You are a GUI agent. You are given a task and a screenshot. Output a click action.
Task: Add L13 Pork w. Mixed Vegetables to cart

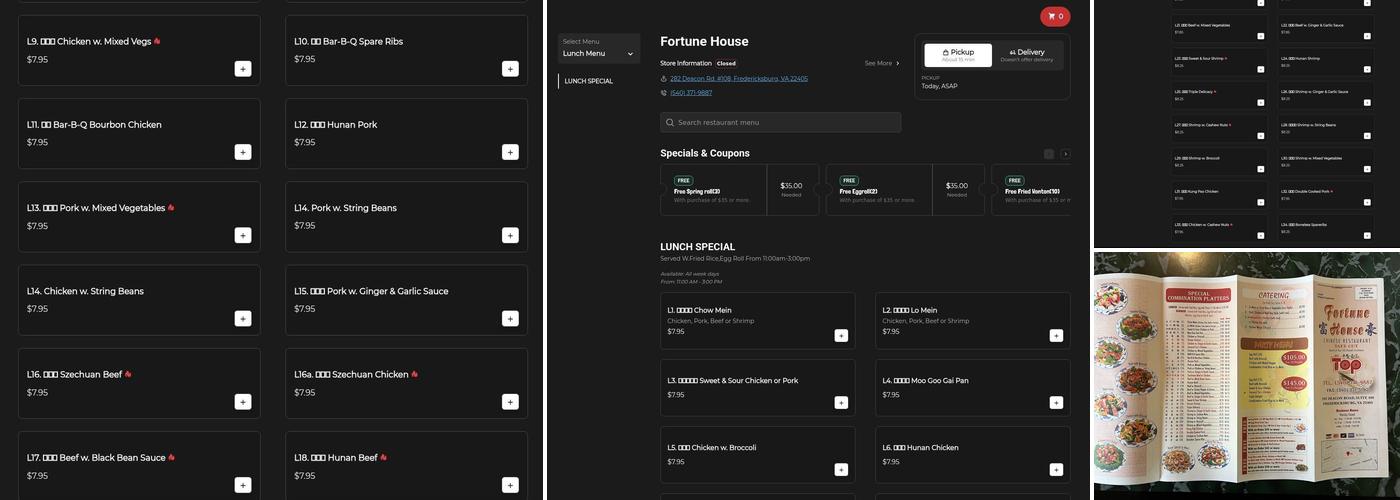[x=243, y=236]
